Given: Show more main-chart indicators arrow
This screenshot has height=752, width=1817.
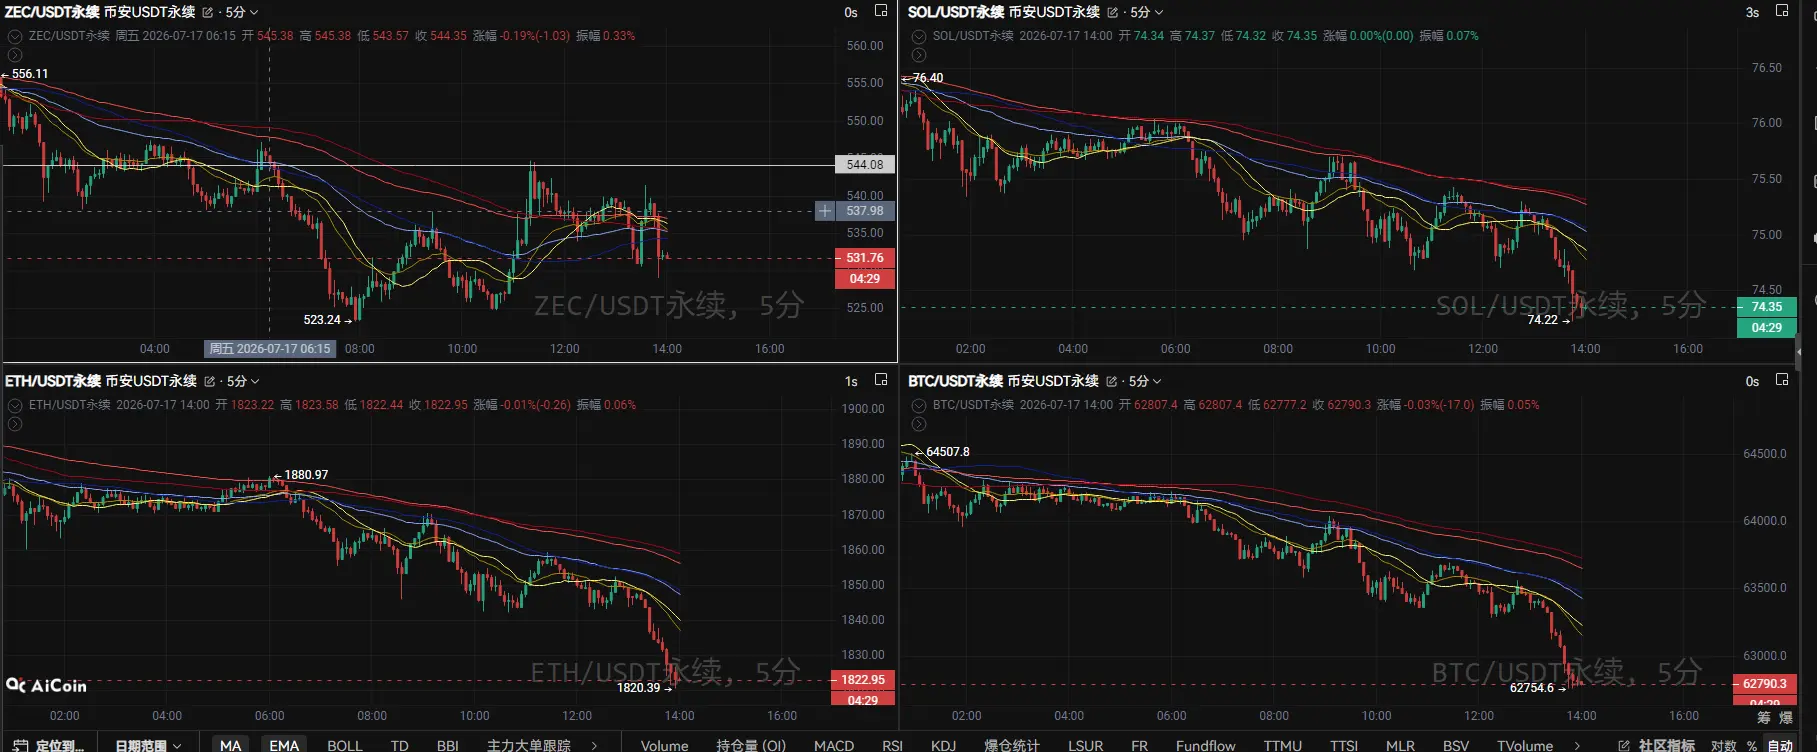Looking at the screenshot, I should (x=594, y=745).
